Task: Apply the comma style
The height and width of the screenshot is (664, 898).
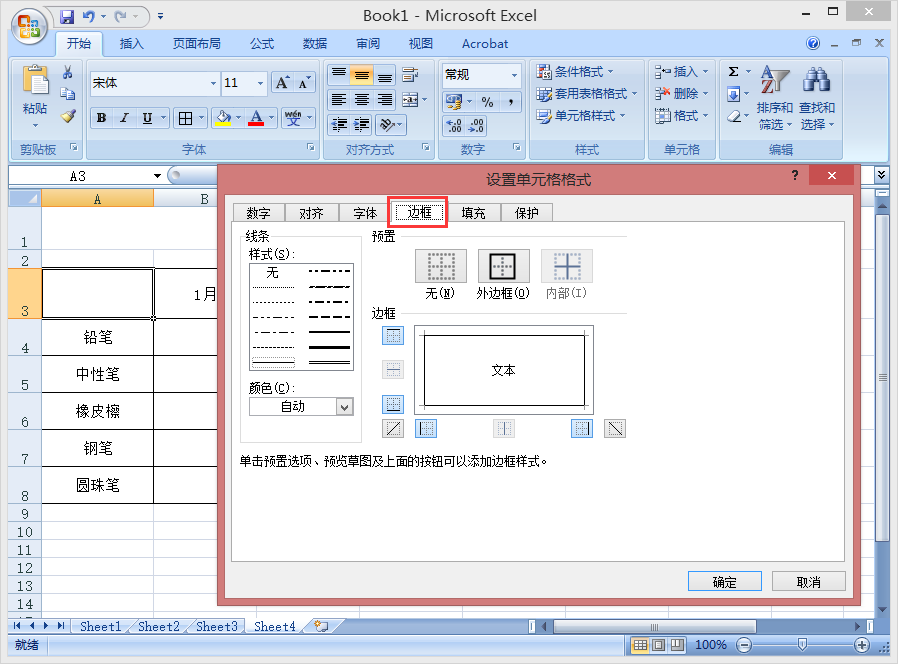Action: pos(510,102)
